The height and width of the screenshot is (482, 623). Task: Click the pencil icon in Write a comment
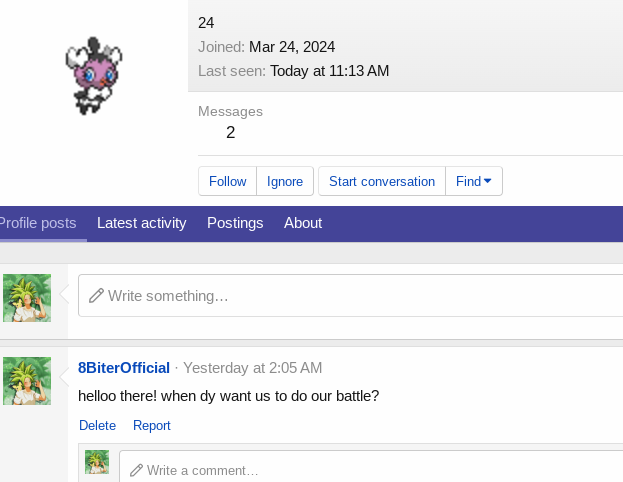coord(136,470)
